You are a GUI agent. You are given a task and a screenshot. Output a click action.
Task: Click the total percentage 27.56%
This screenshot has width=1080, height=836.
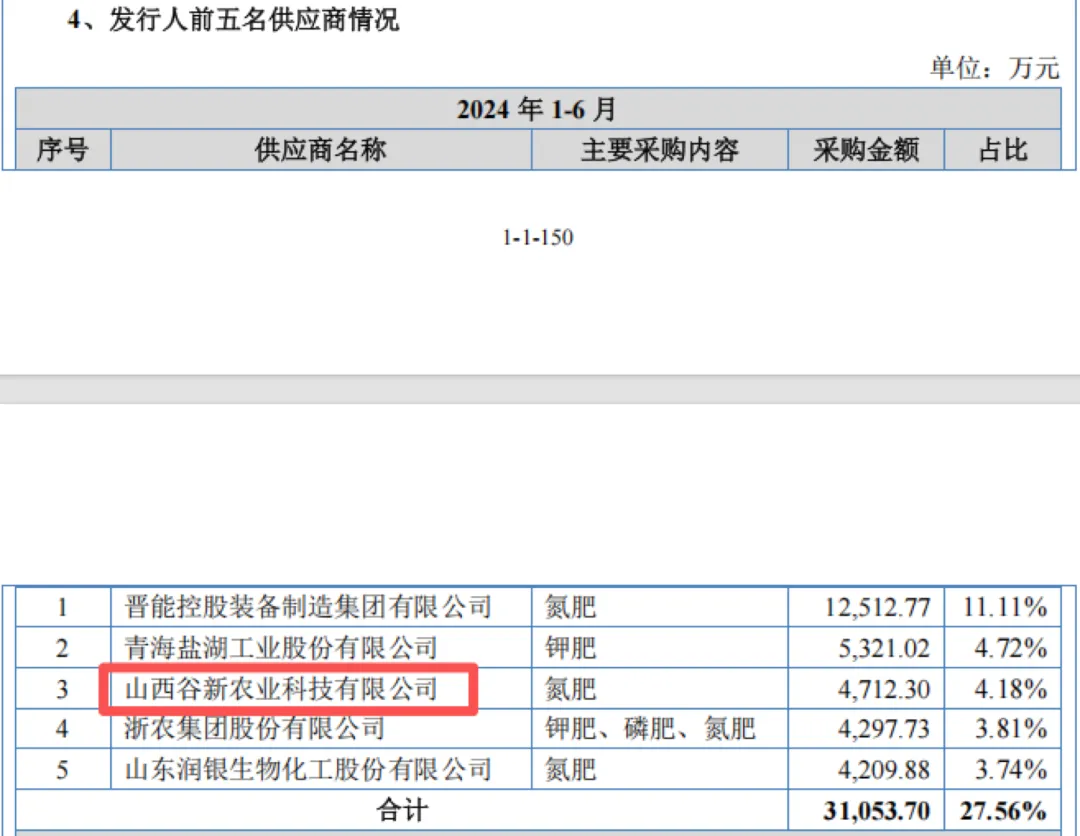[1002, 810]
